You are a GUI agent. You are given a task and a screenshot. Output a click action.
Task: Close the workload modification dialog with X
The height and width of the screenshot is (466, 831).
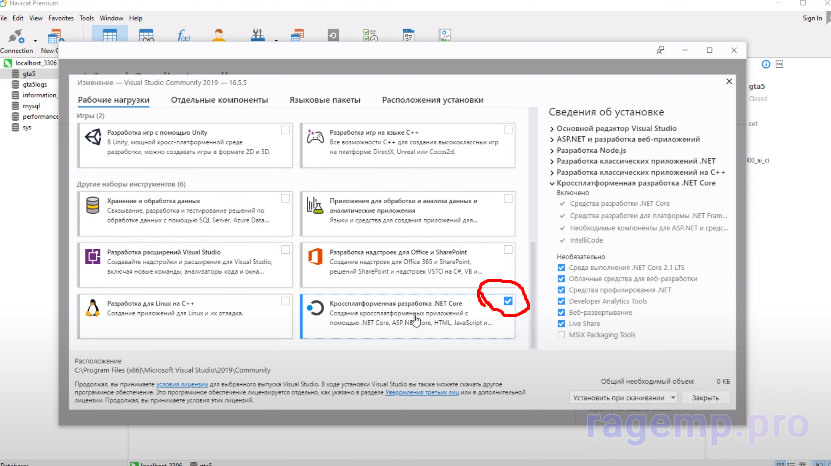coord(729,81)
